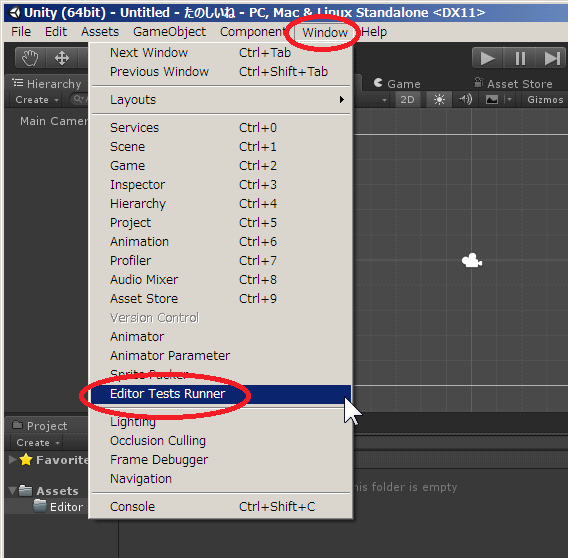Choose Animator from Window menu
The width and height of the screenshot is (568, 558).
tap(221, 337)
